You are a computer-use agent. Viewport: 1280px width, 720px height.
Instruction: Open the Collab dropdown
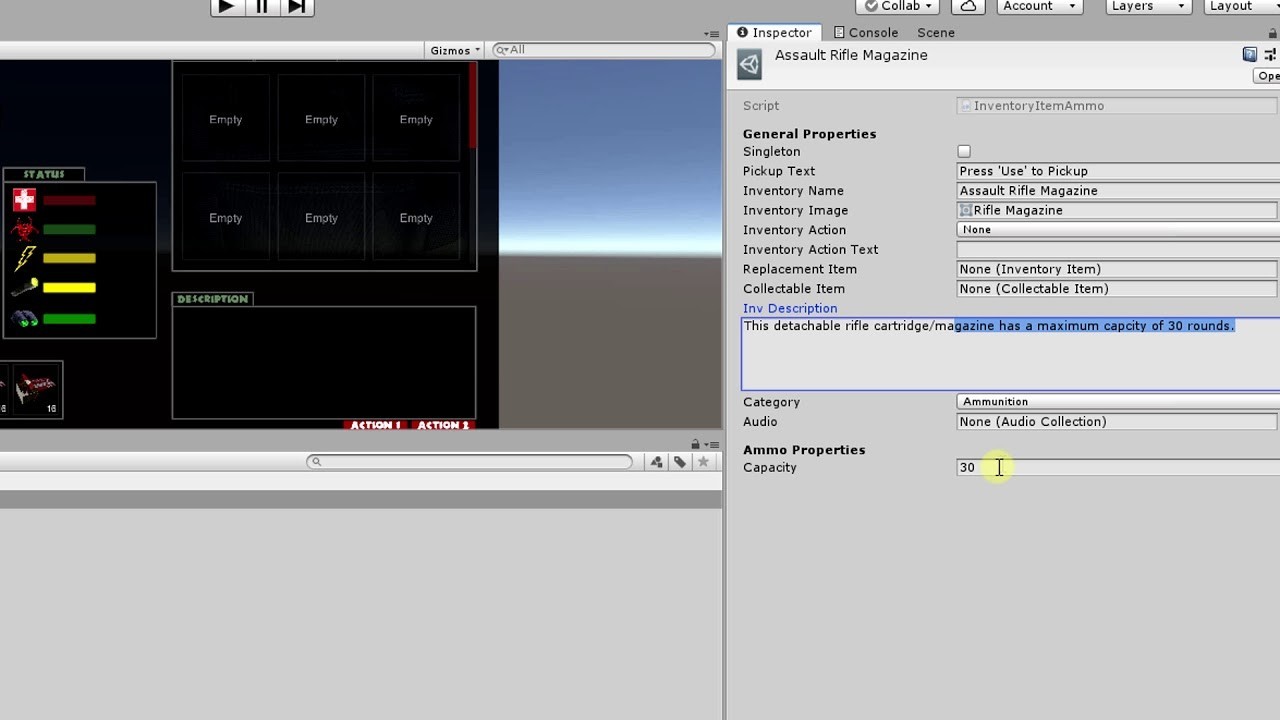point(899,6)
